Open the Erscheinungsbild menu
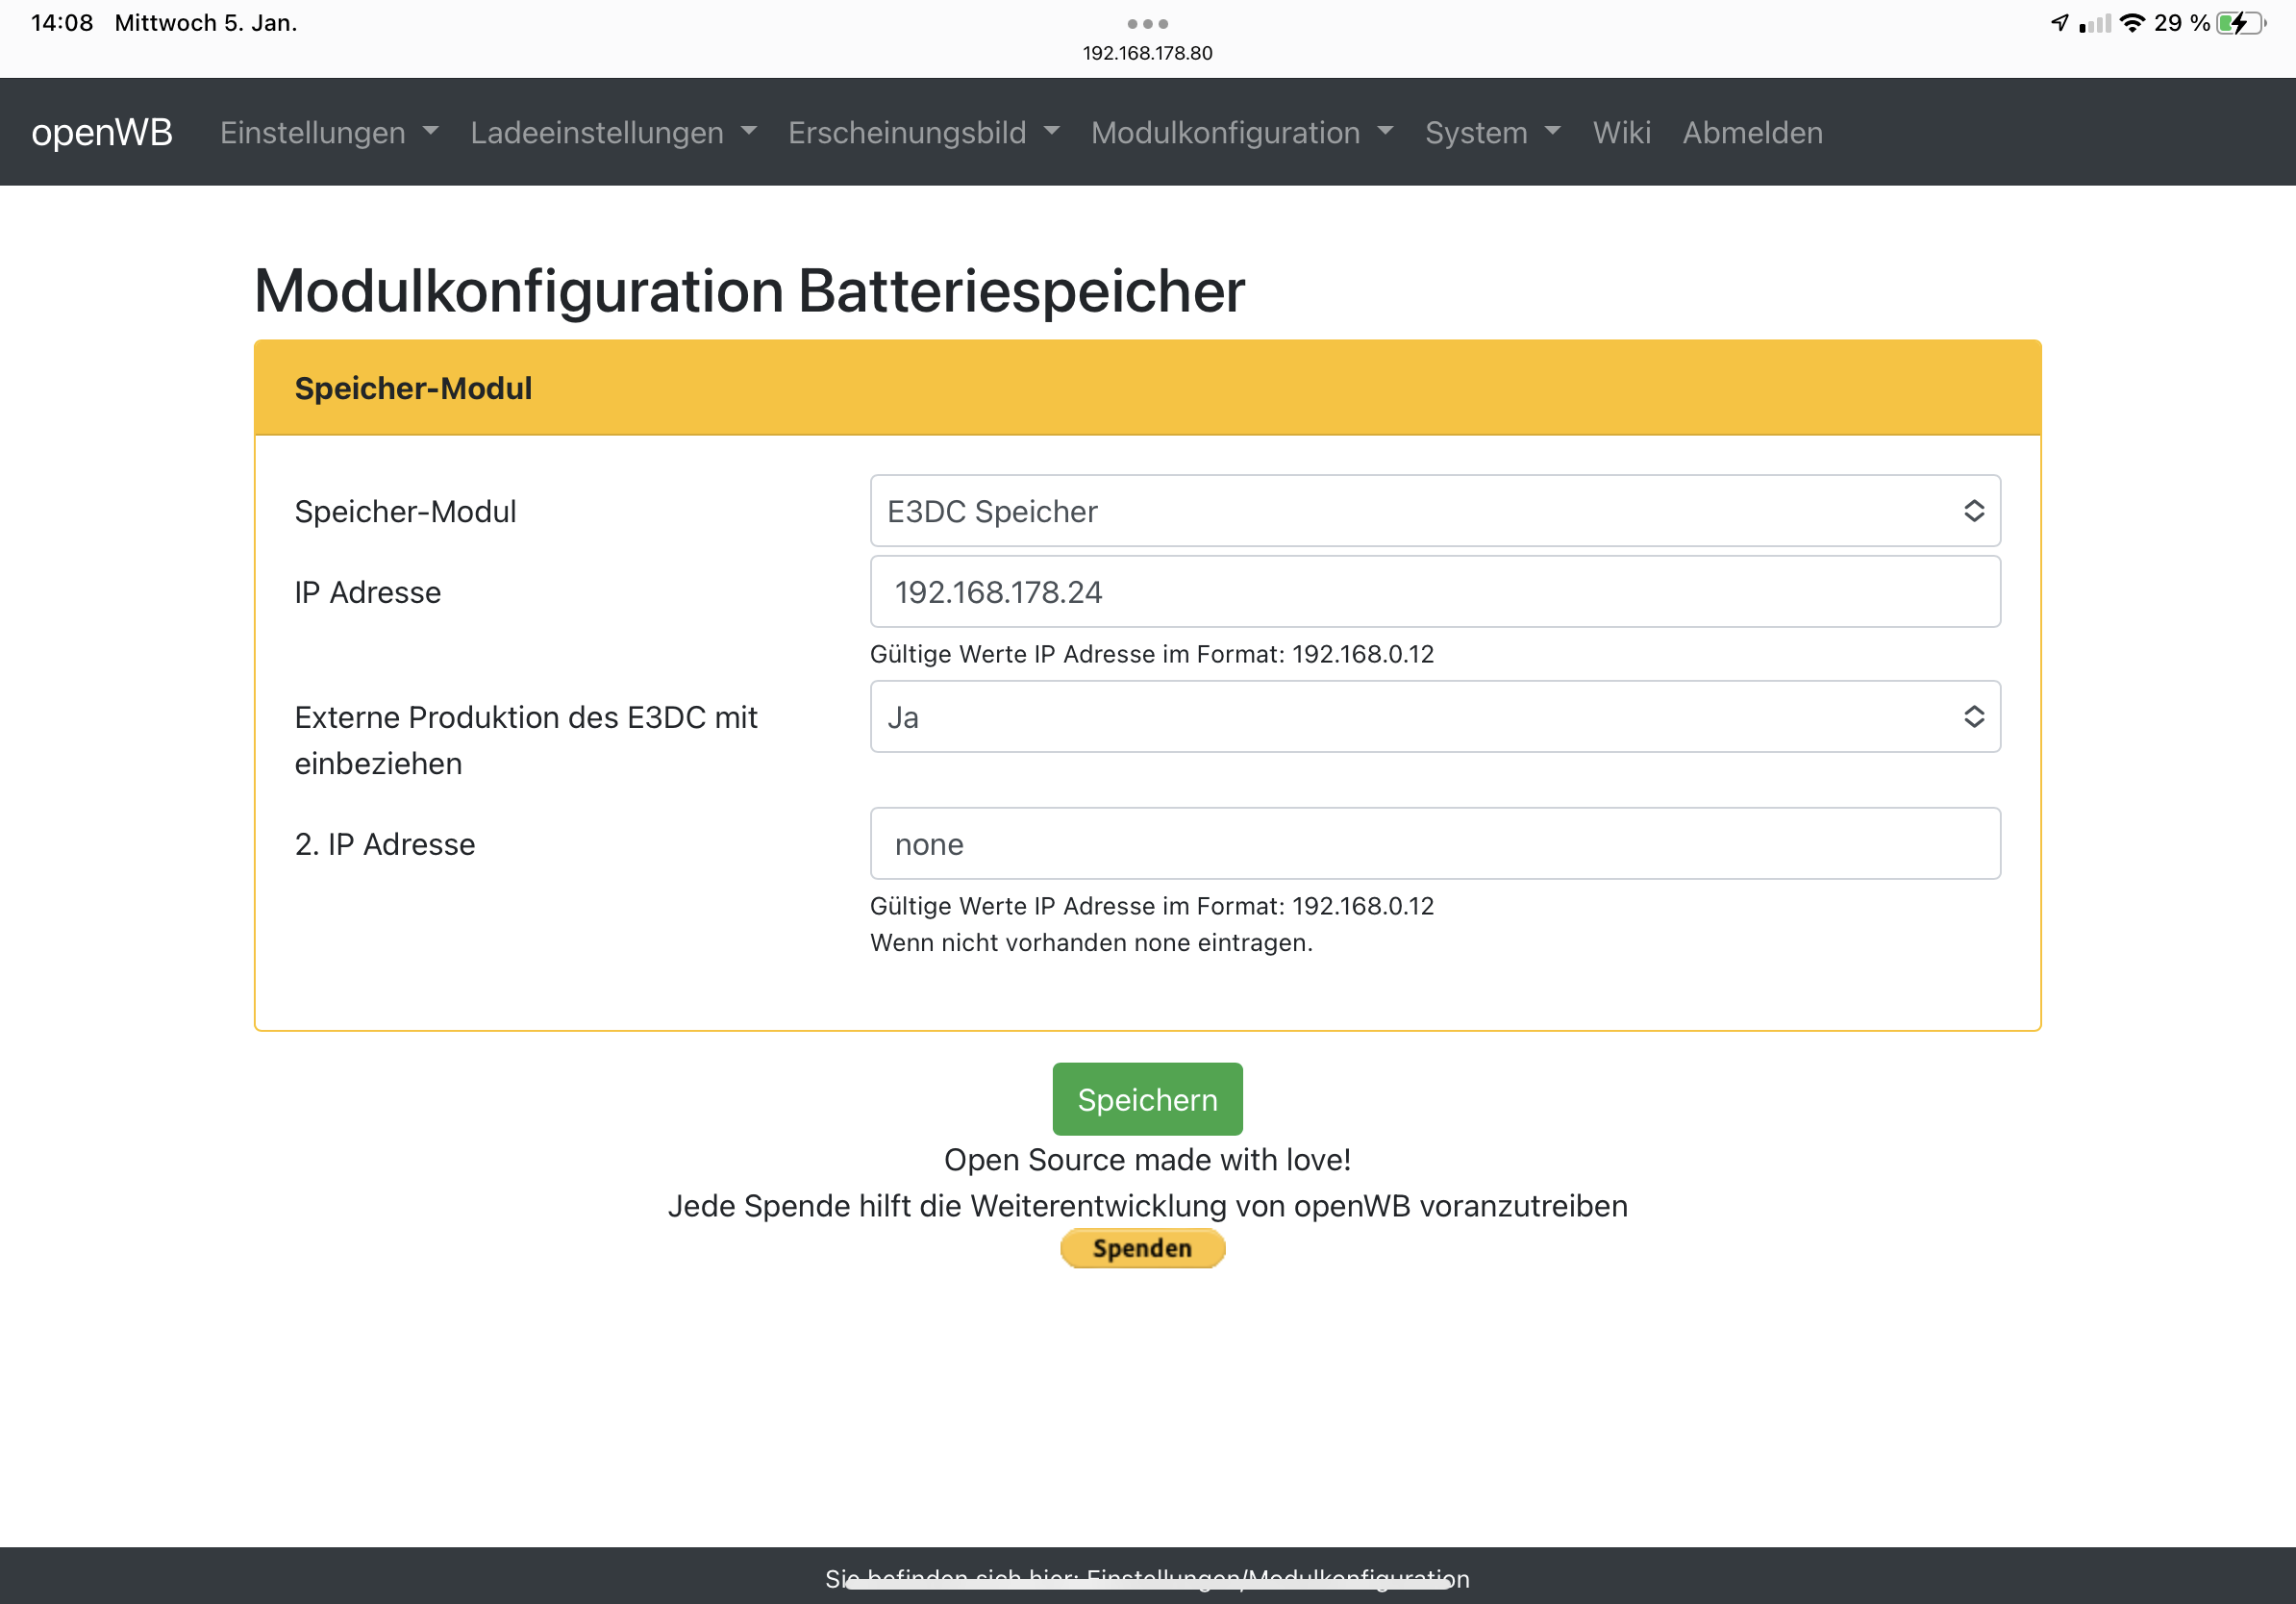The width and height of the screenshot is (2296, 1604). 923,132
